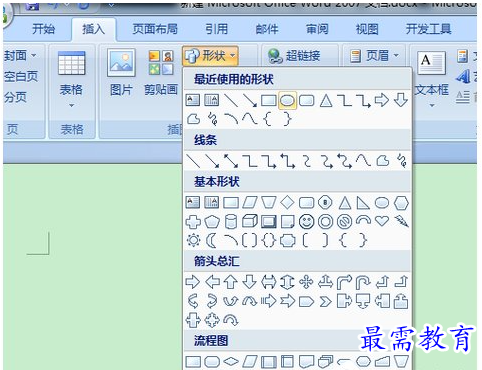Choose the four-way quad arrow in 箭头总汇

click(306, 282)
